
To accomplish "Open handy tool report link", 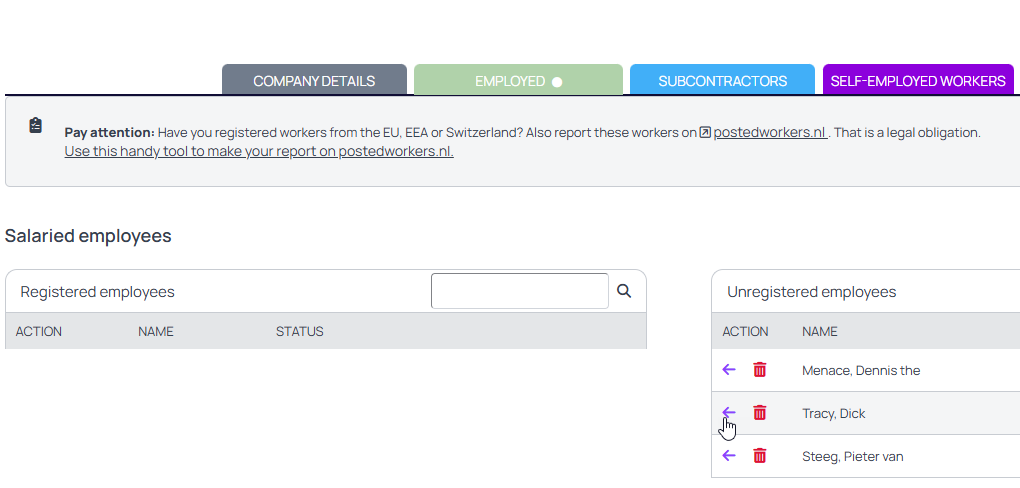I will (259, 152).
